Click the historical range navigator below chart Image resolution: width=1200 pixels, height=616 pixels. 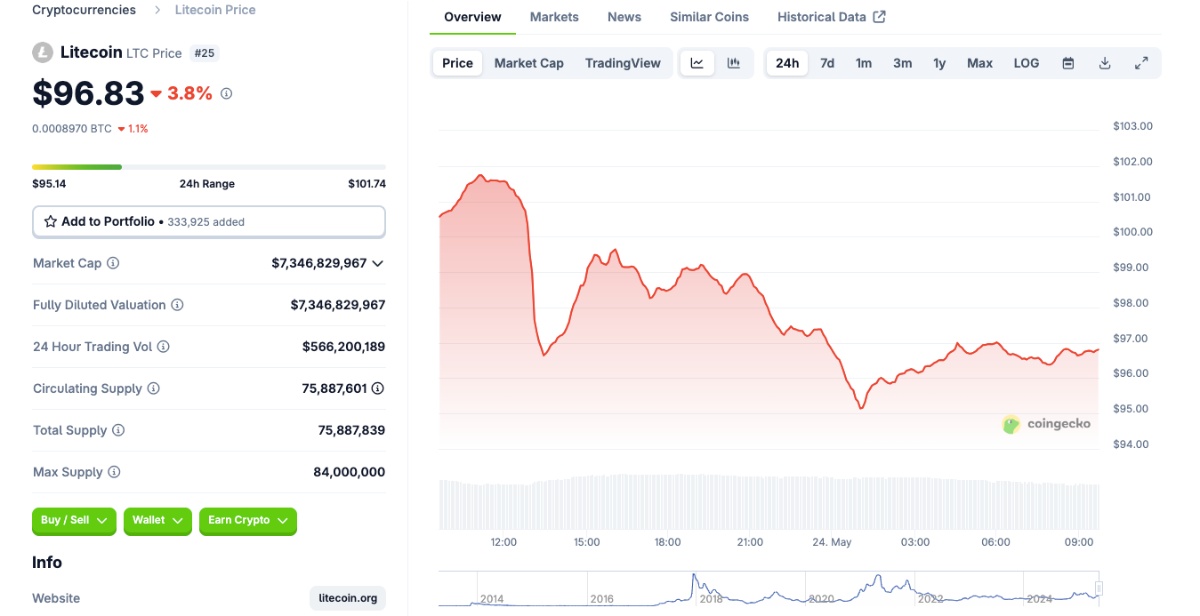coord(768,590)
